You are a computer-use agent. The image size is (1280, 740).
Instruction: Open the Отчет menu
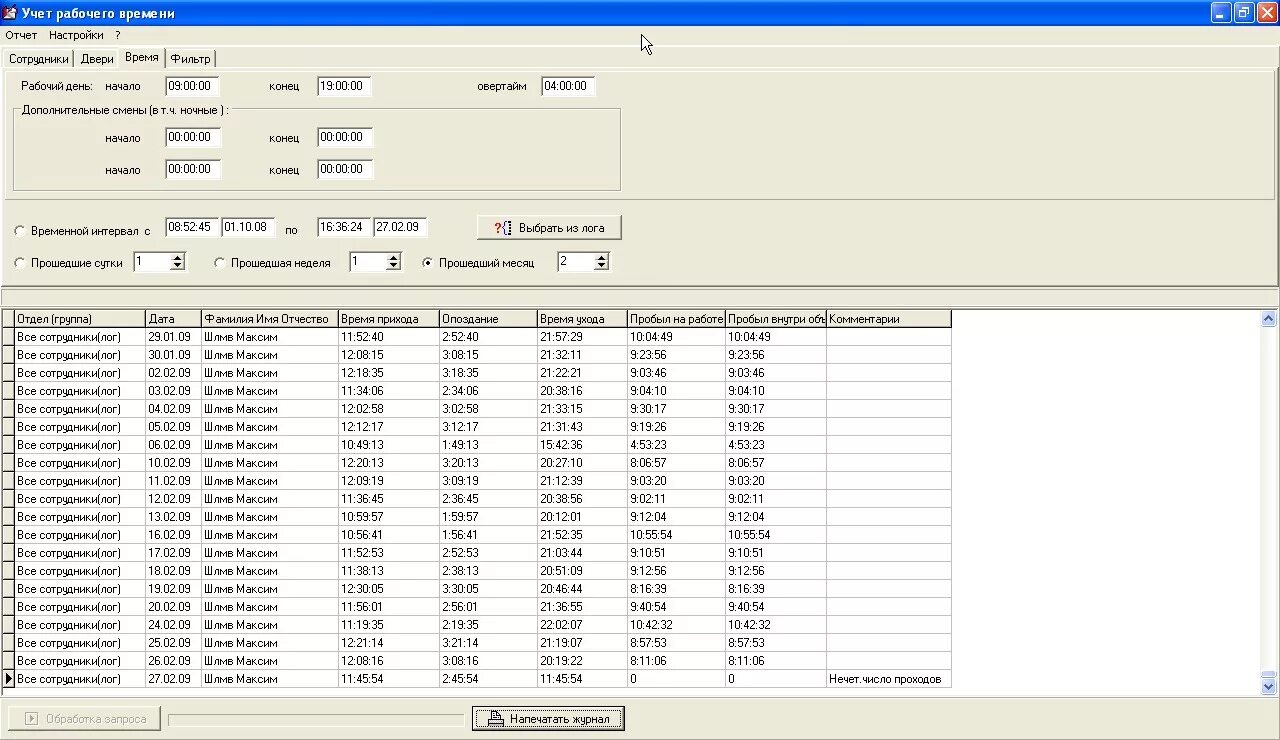point(21,35)
